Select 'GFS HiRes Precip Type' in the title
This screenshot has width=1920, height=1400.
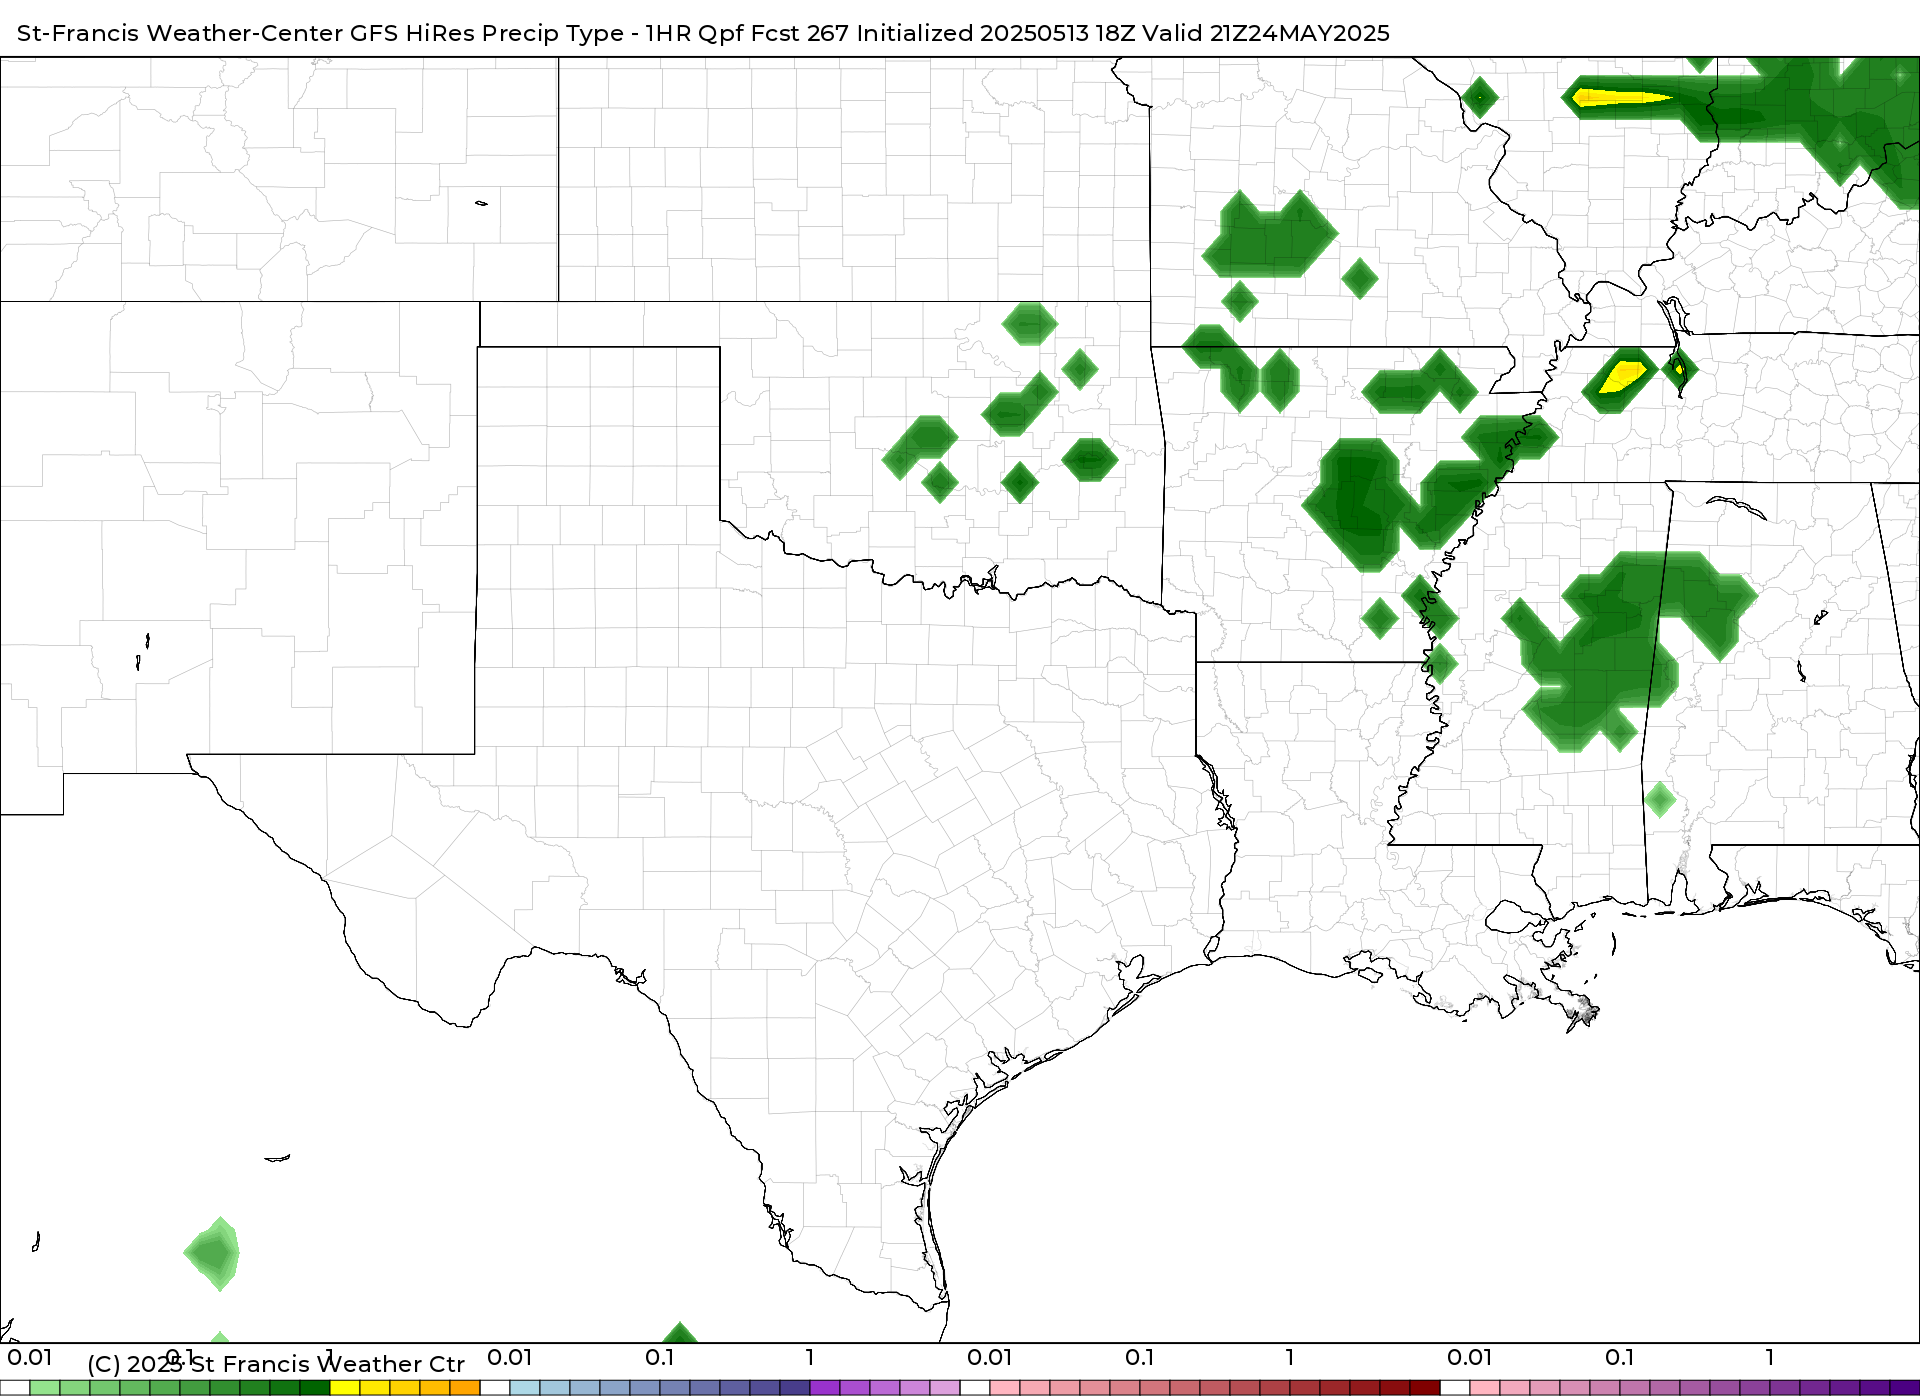[x=487, y=33]
